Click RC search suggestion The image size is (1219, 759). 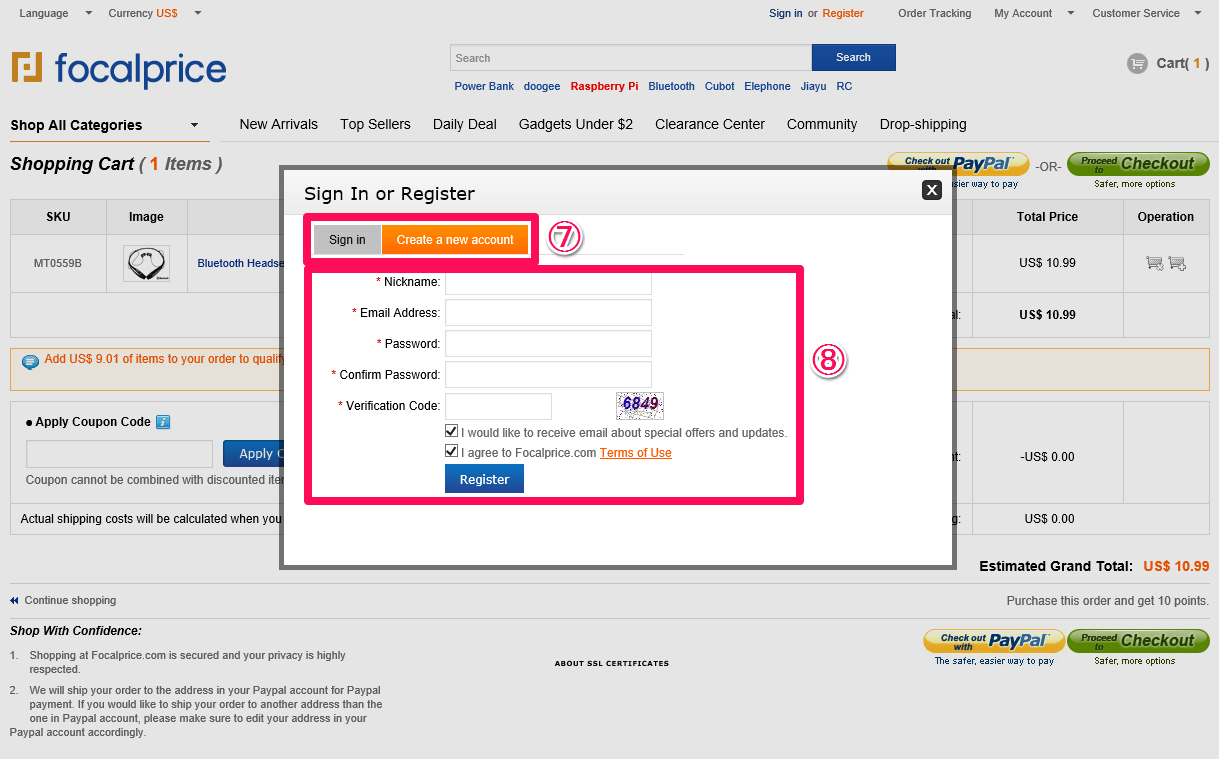(844, 86)
